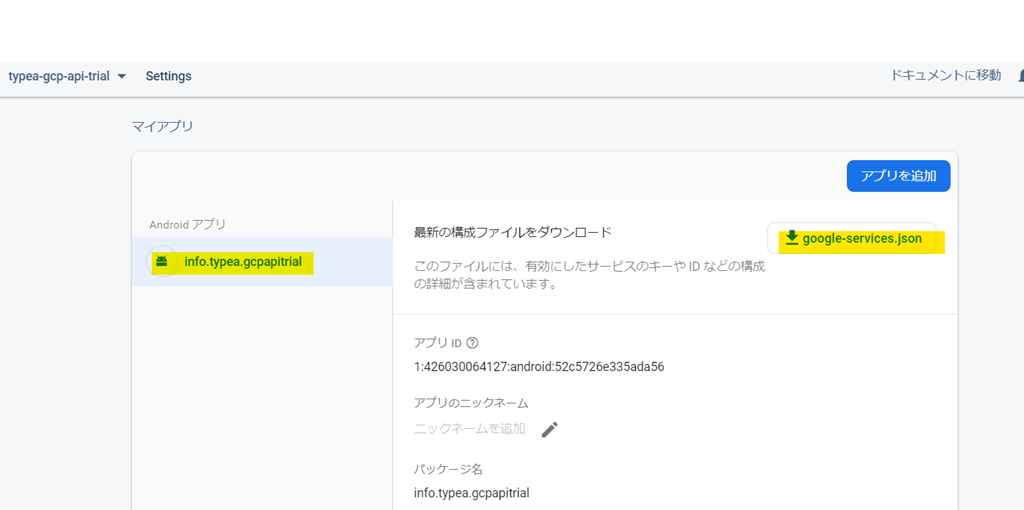
Task: Select info.typea.gcpapitrial in the app list
Action: (x=243, y=262)
